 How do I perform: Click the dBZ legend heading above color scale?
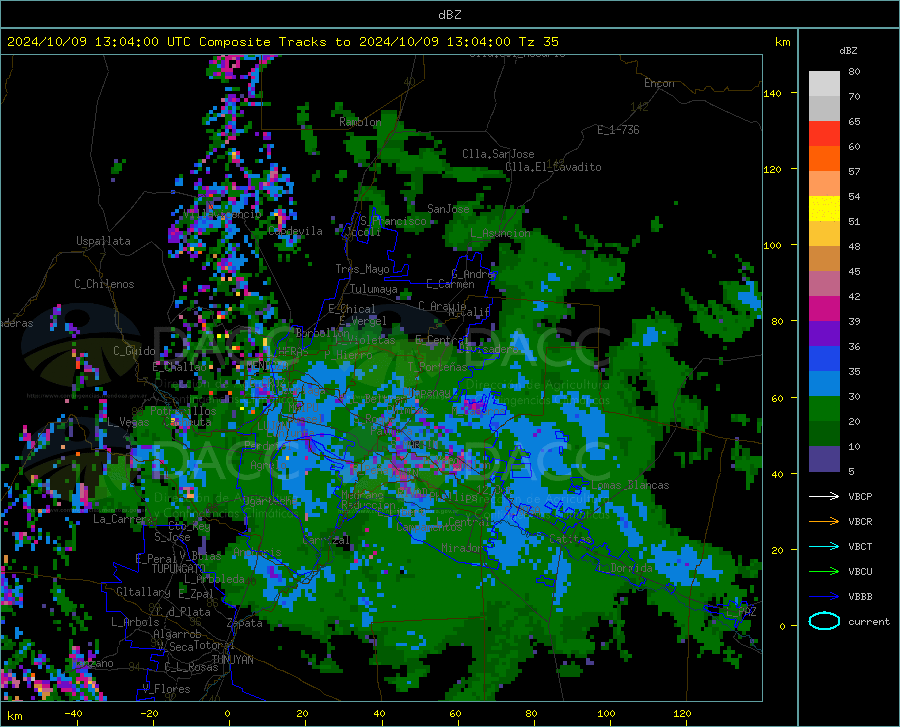point(848,50)
